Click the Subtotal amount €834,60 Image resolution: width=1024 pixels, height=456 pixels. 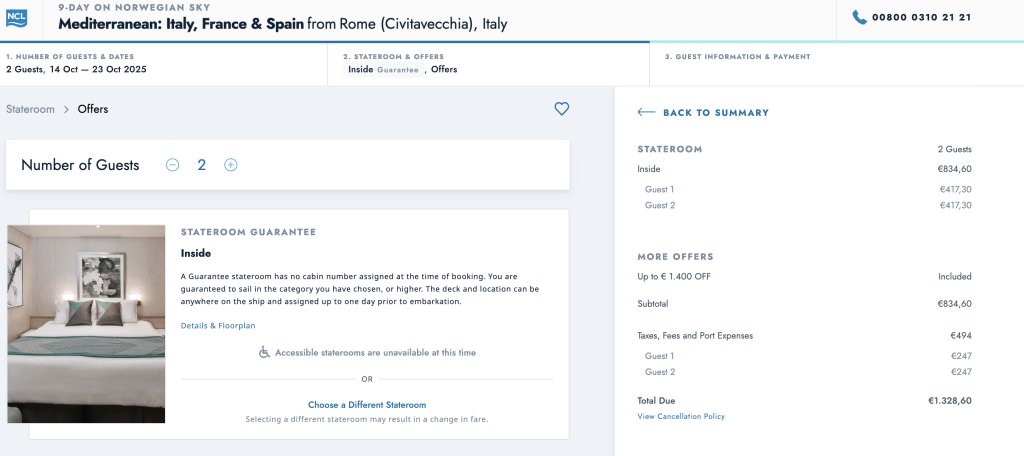coord(954,304)
